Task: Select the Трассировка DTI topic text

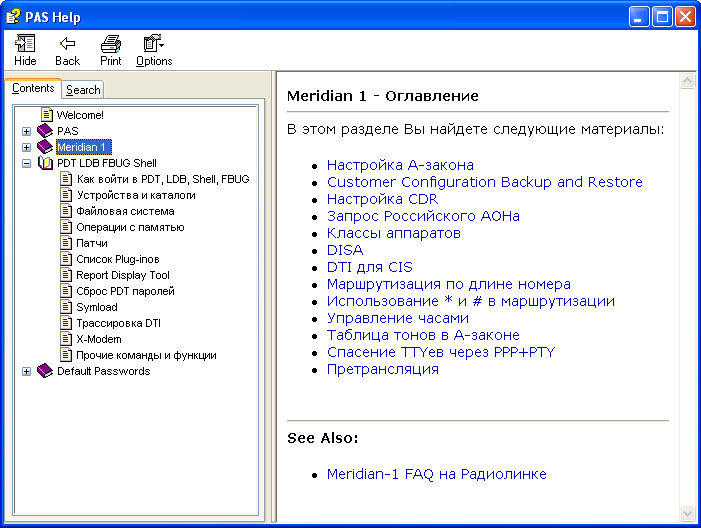Action: [x=118, y=323]
